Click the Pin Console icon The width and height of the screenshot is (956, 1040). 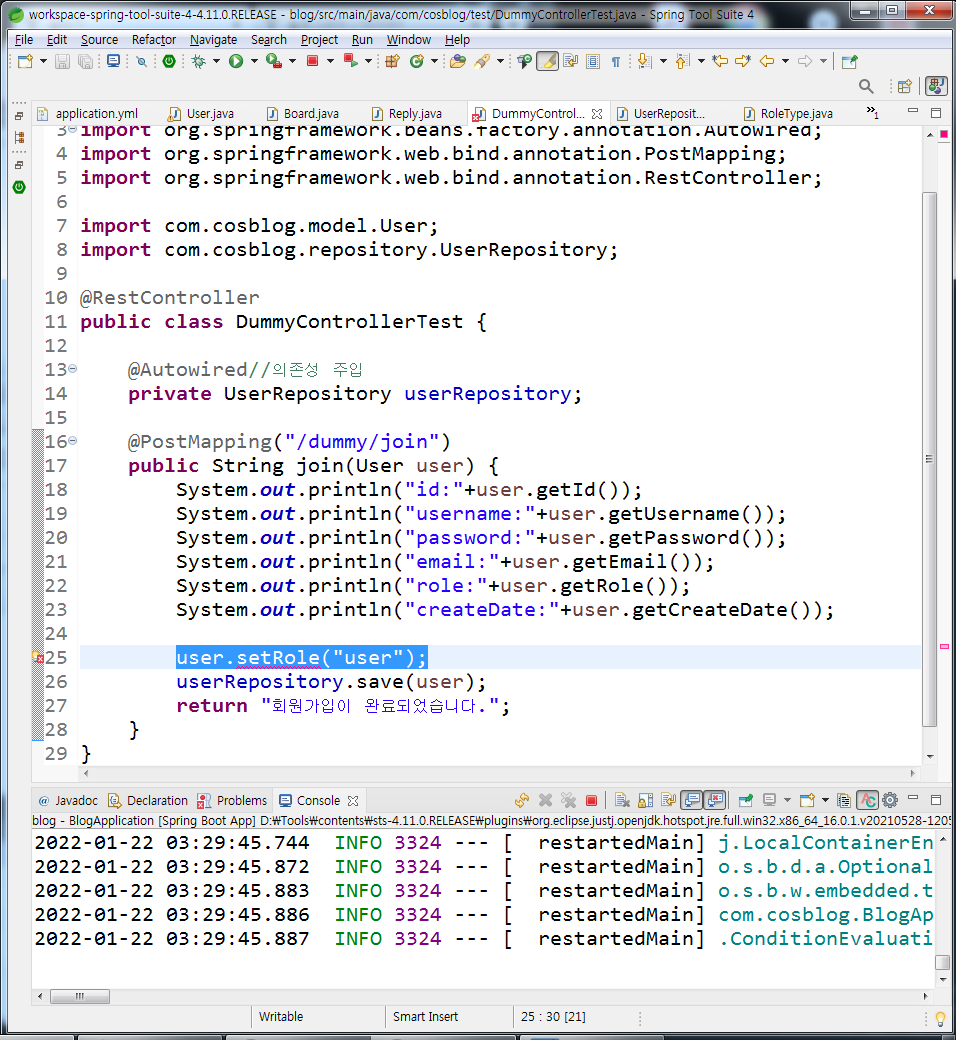click(746, 801)
